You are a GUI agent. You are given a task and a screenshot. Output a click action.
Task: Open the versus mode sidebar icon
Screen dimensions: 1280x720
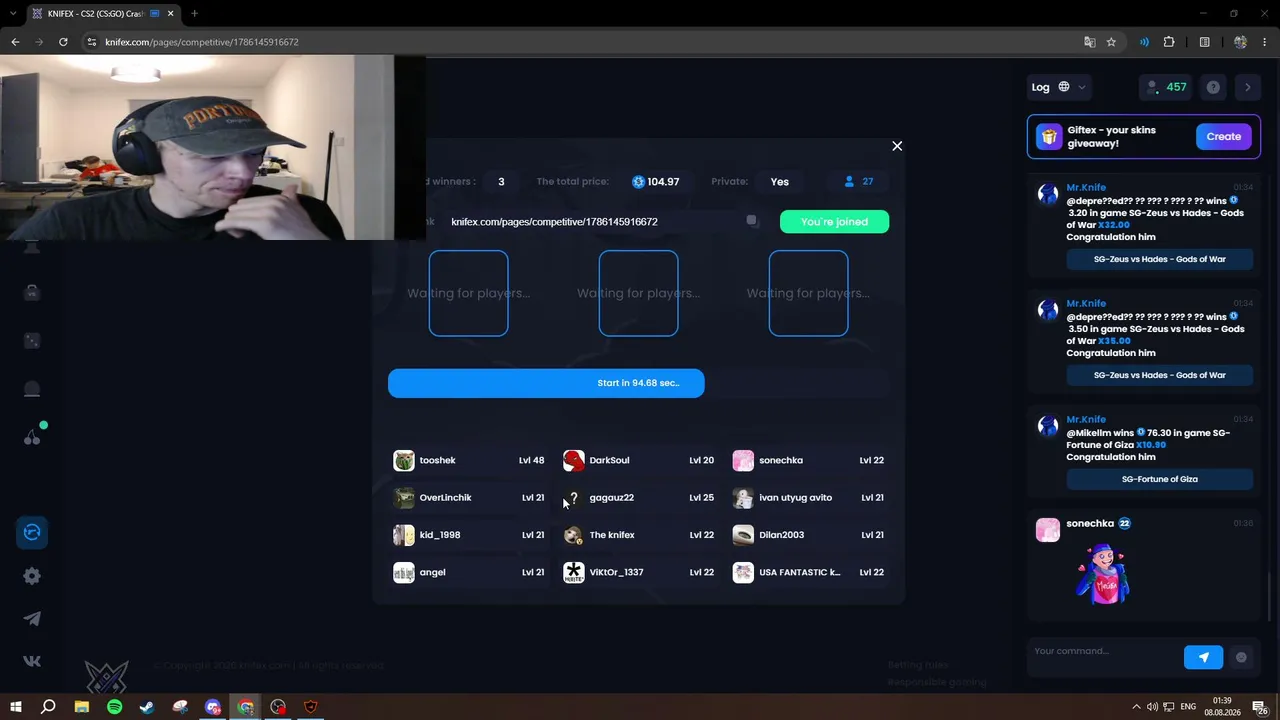pos(32,293)
